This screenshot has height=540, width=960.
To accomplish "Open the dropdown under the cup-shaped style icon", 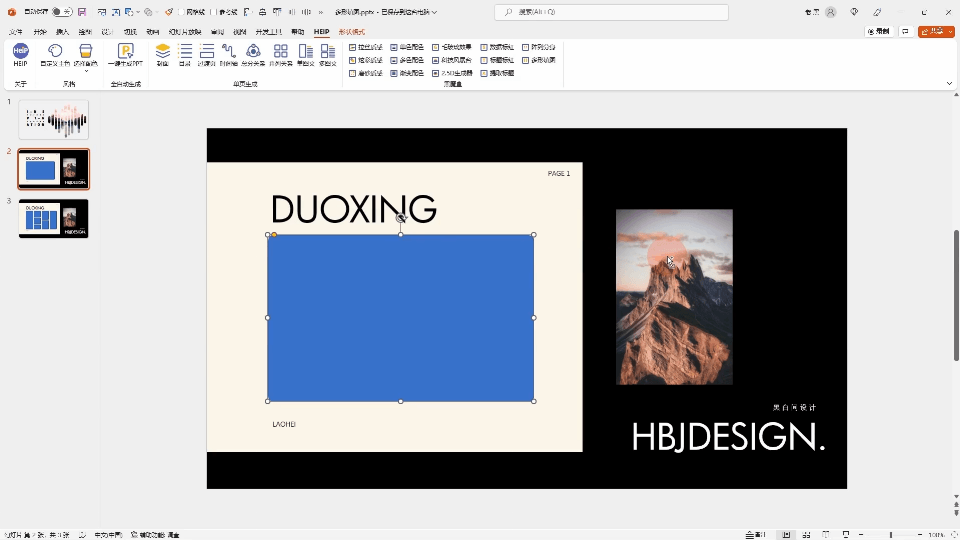I will pos(86,70).
